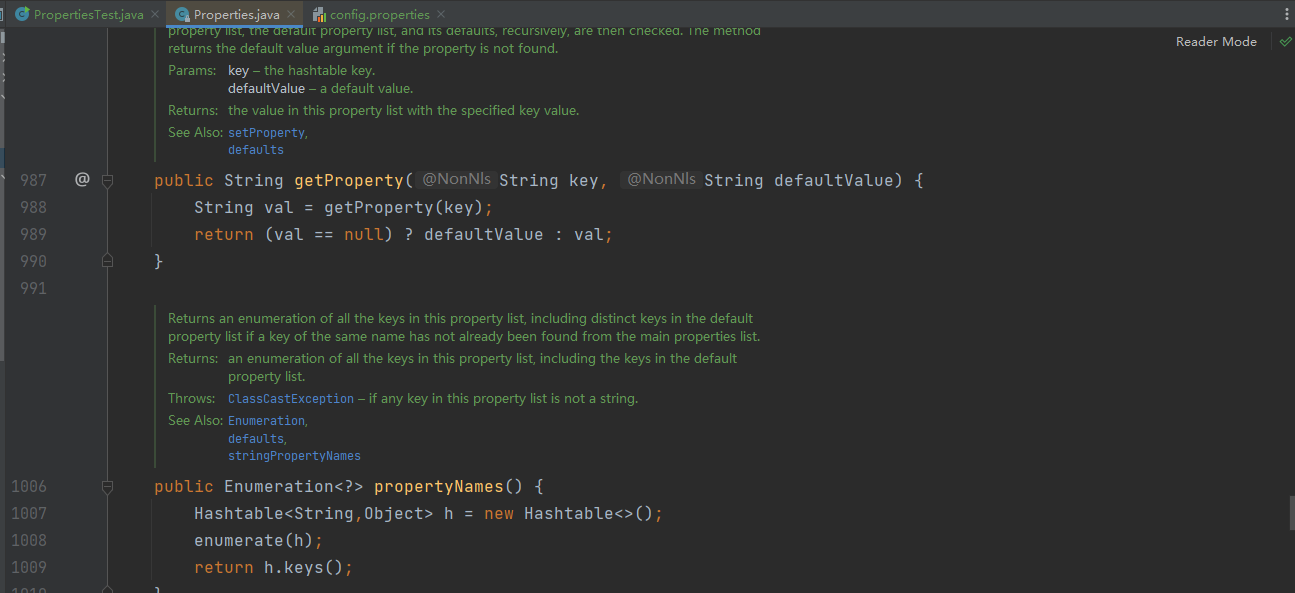Click the 'return h.keys();' statement
This screenshot has width=1295, height=593.
(x=274, y=568)
